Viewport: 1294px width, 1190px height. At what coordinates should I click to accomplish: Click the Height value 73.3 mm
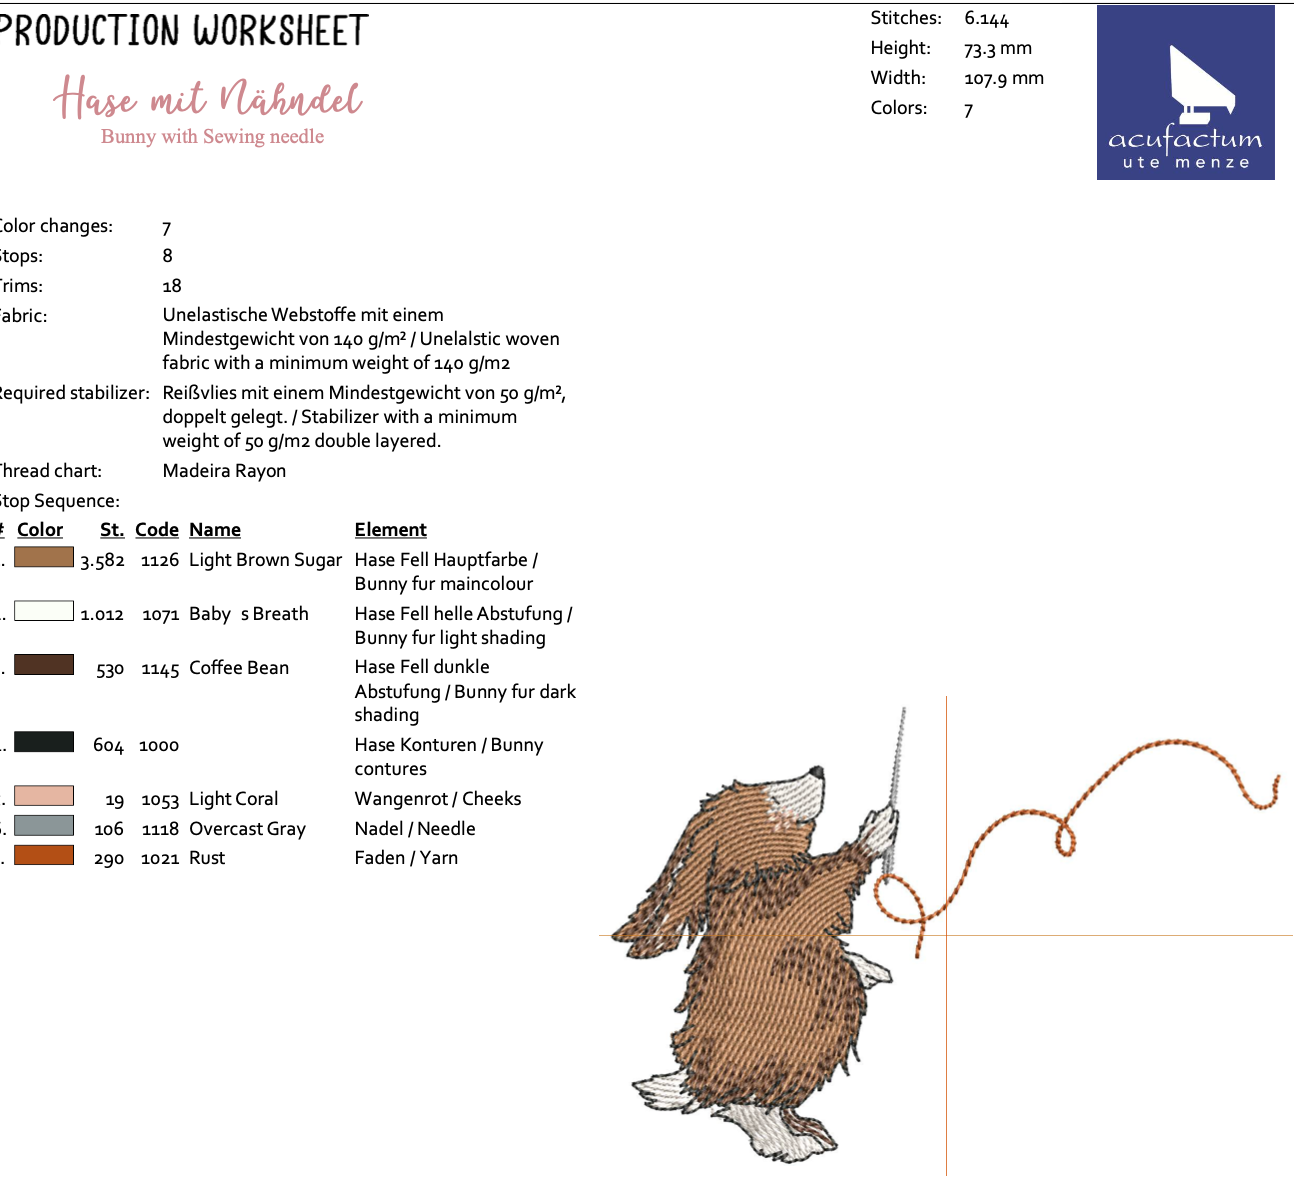[998, 49]
